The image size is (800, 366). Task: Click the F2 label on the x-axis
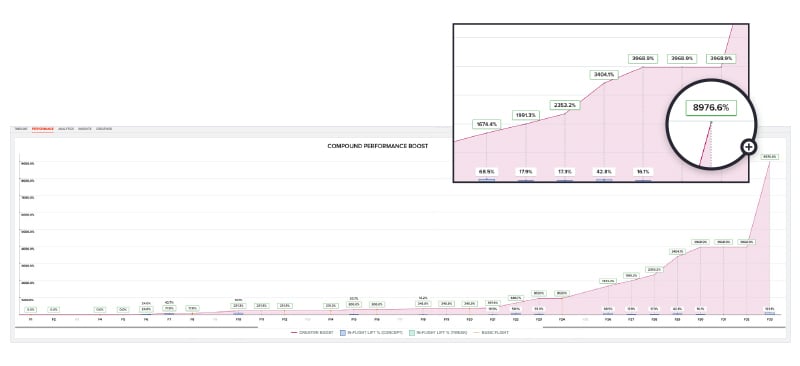54,320
